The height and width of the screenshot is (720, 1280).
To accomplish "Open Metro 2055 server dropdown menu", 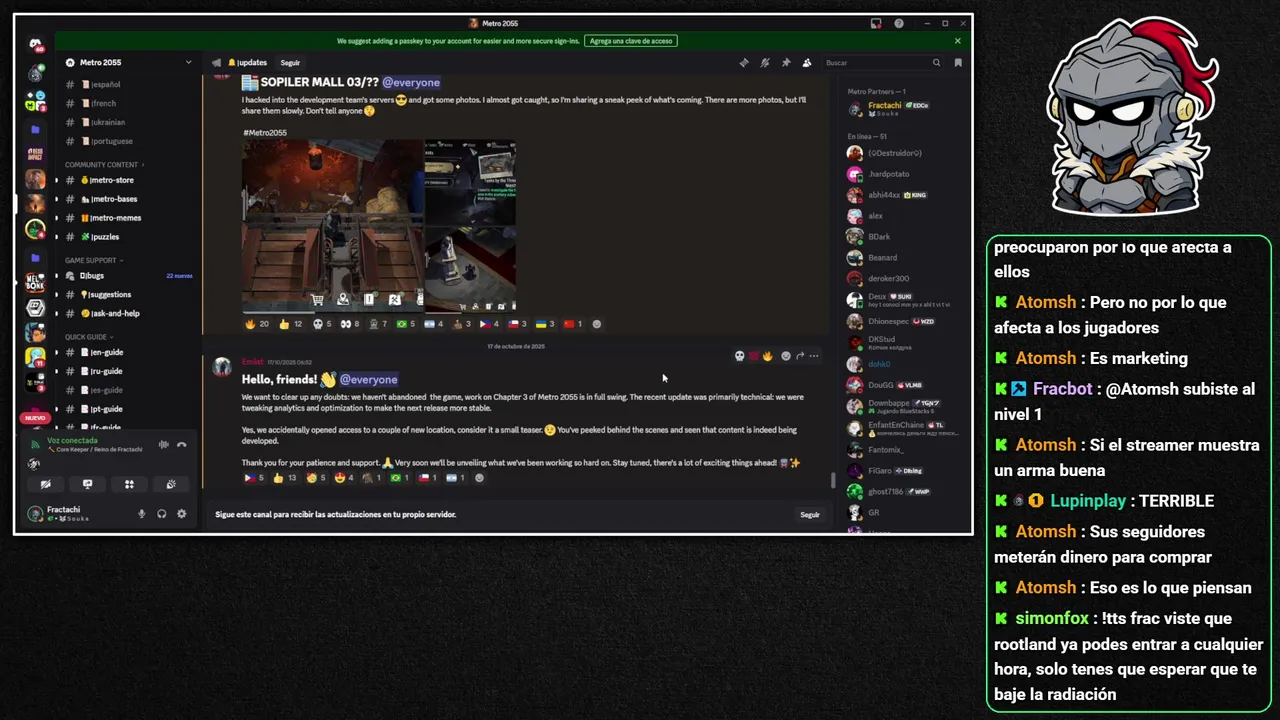I will (128, 63).
